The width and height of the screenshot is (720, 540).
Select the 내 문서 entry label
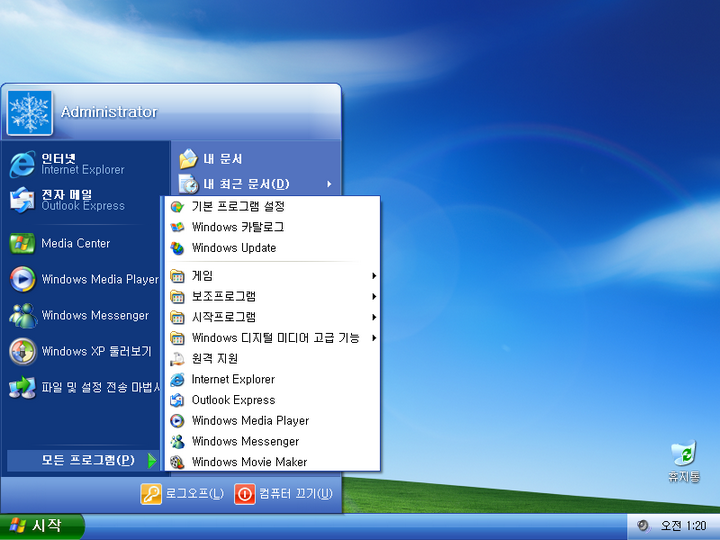tap(222, 159)
